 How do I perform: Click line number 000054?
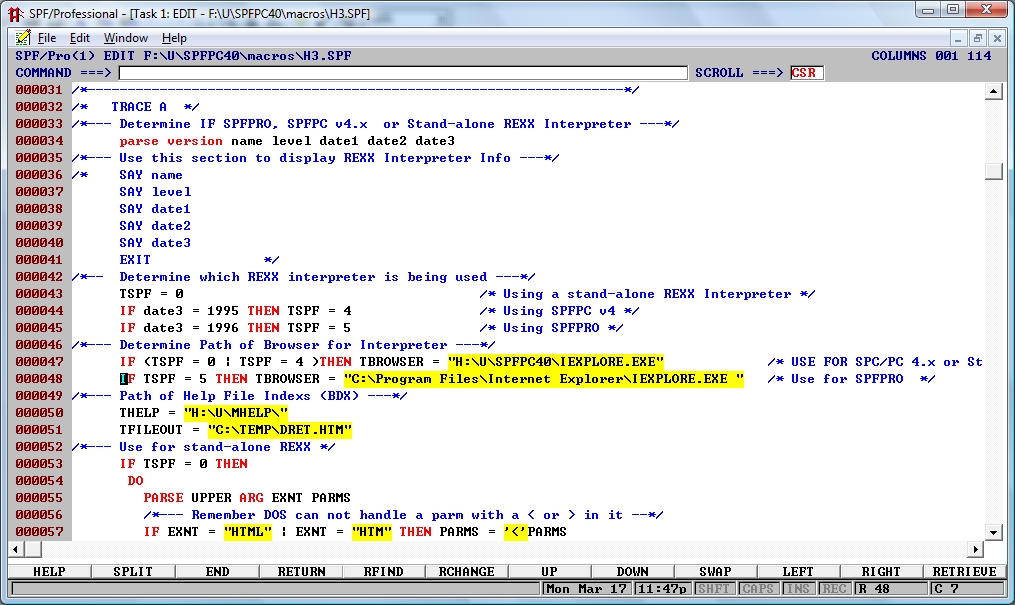pyautogui.click(x=39, y=481)
